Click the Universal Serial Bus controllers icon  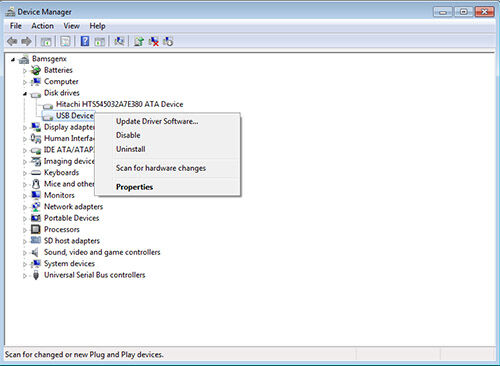click(36, 275)
